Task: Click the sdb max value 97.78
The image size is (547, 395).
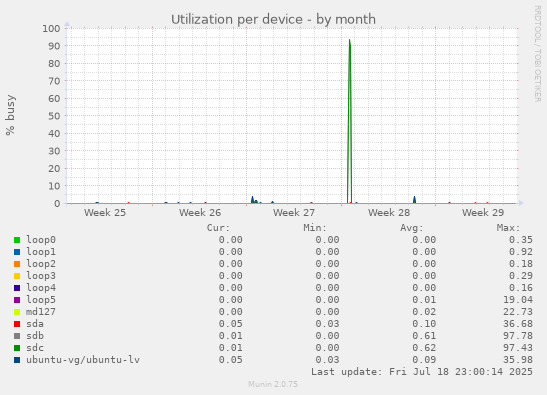Action: (518, 336)
